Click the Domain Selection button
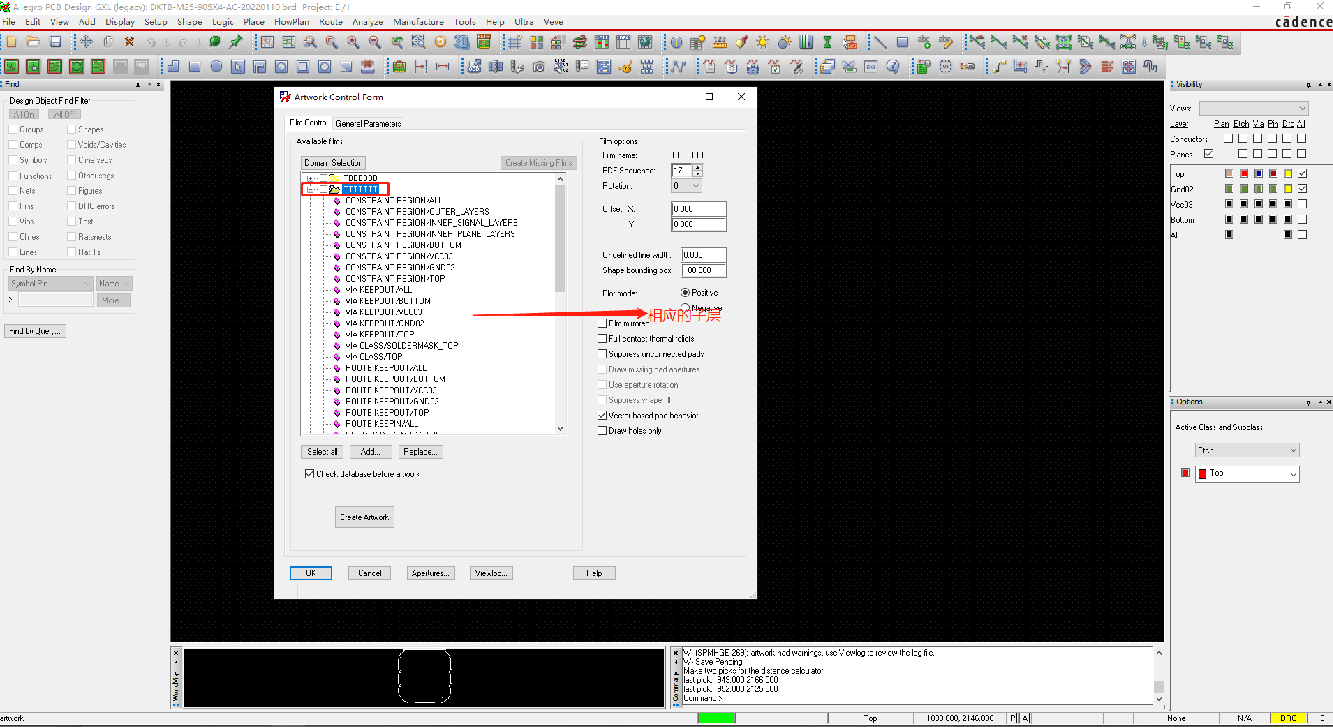Screen dimensions: 1333x727 pyautogui.click(x=333, y=162)
